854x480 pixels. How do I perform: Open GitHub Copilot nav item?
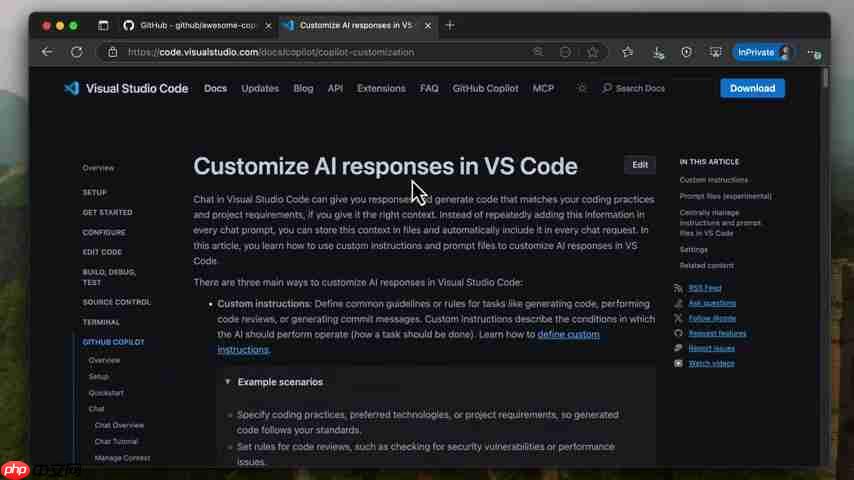coord(485,88)
